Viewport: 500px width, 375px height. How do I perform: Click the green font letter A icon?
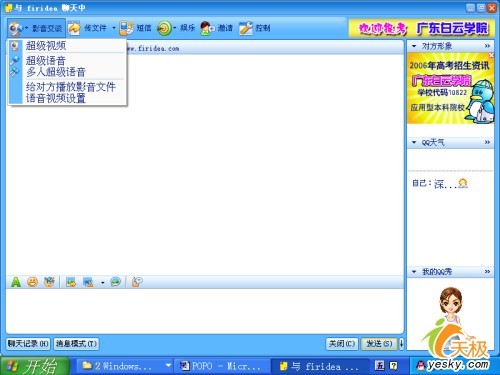point(15,282)
